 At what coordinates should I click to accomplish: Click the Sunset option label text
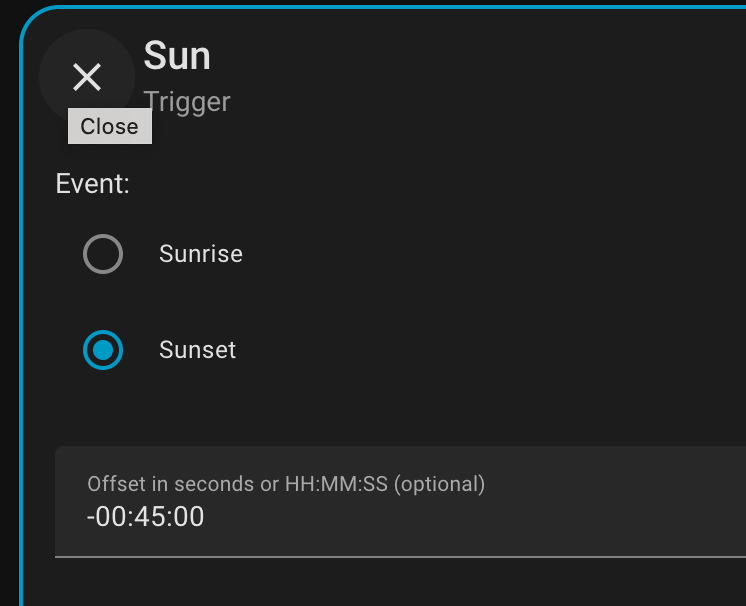pos(197,350)
